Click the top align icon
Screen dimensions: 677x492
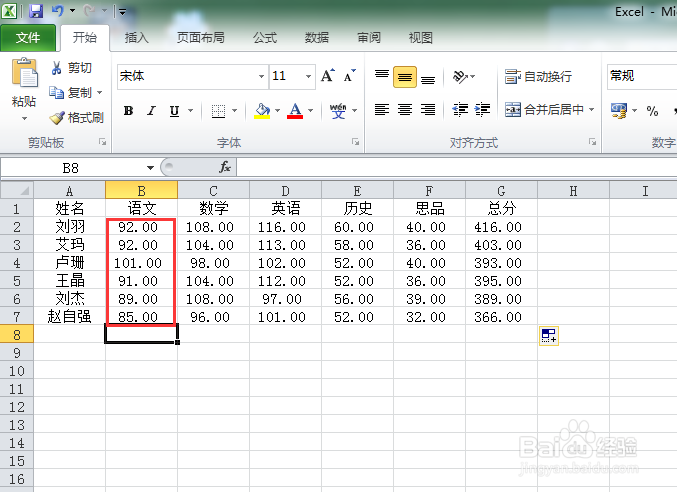[x=382, y=76]
